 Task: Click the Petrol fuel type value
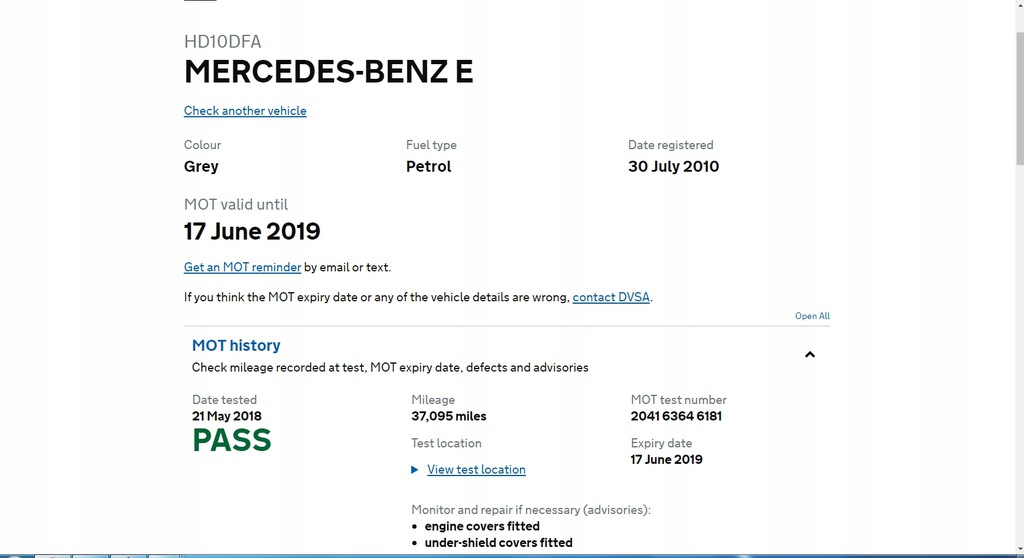[x=428, y=167]
